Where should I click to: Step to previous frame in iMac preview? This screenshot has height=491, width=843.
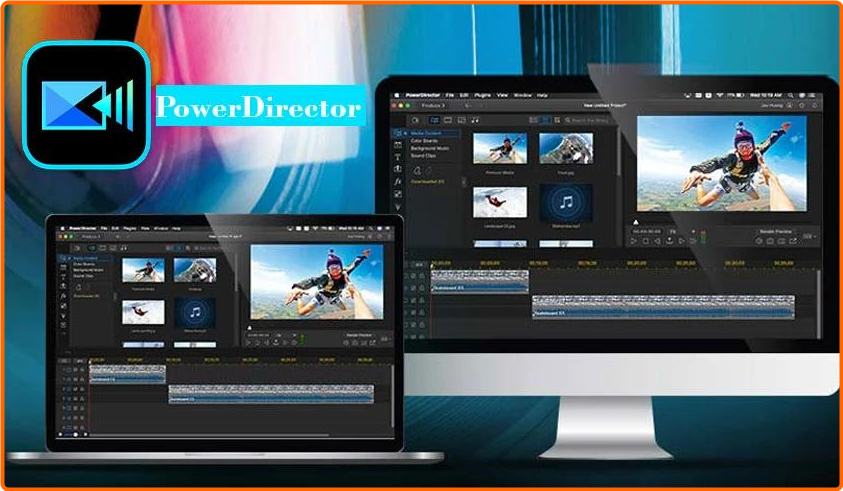(657, 241)
